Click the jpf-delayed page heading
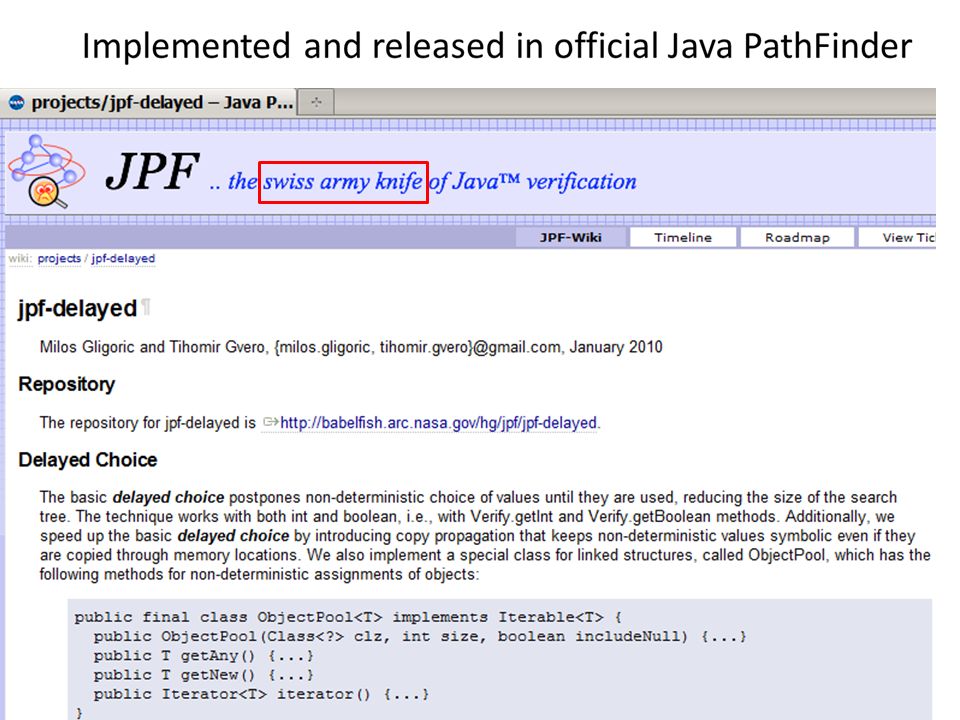Image resolution: width=960 pixels, height=720 pixels. [77, 309]
